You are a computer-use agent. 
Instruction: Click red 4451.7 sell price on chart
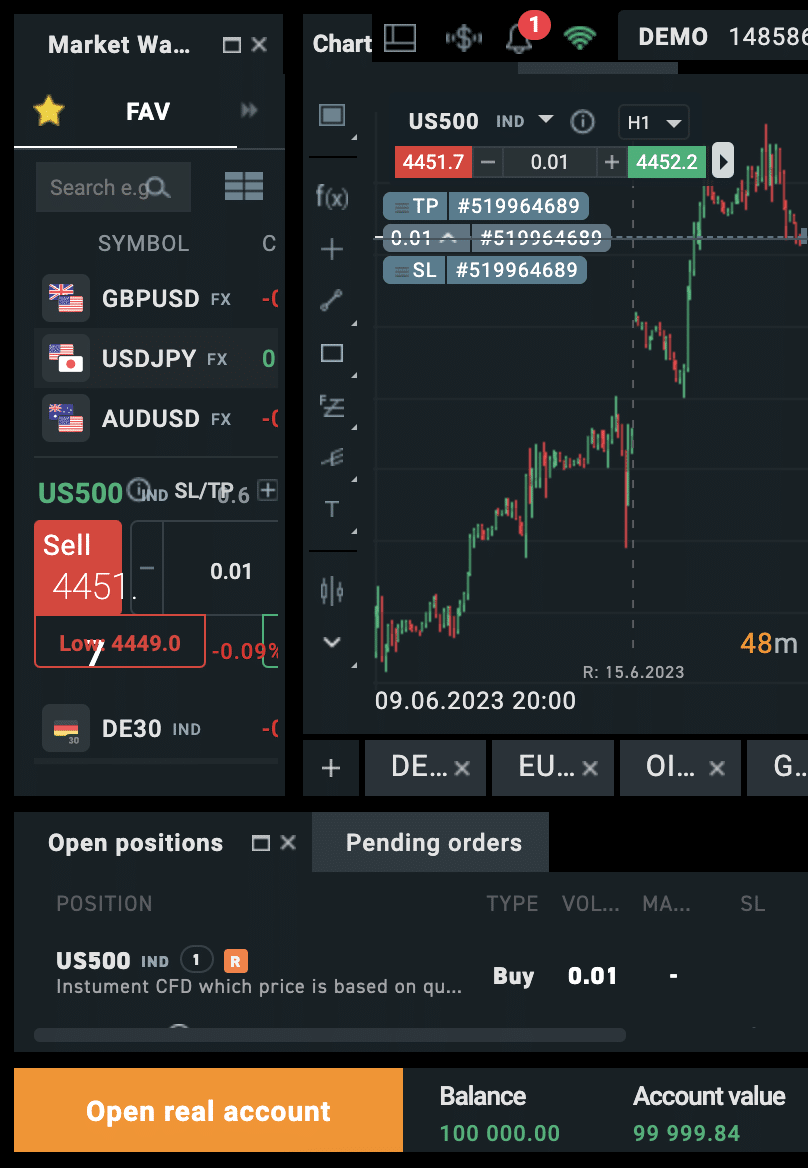(433, 162)
